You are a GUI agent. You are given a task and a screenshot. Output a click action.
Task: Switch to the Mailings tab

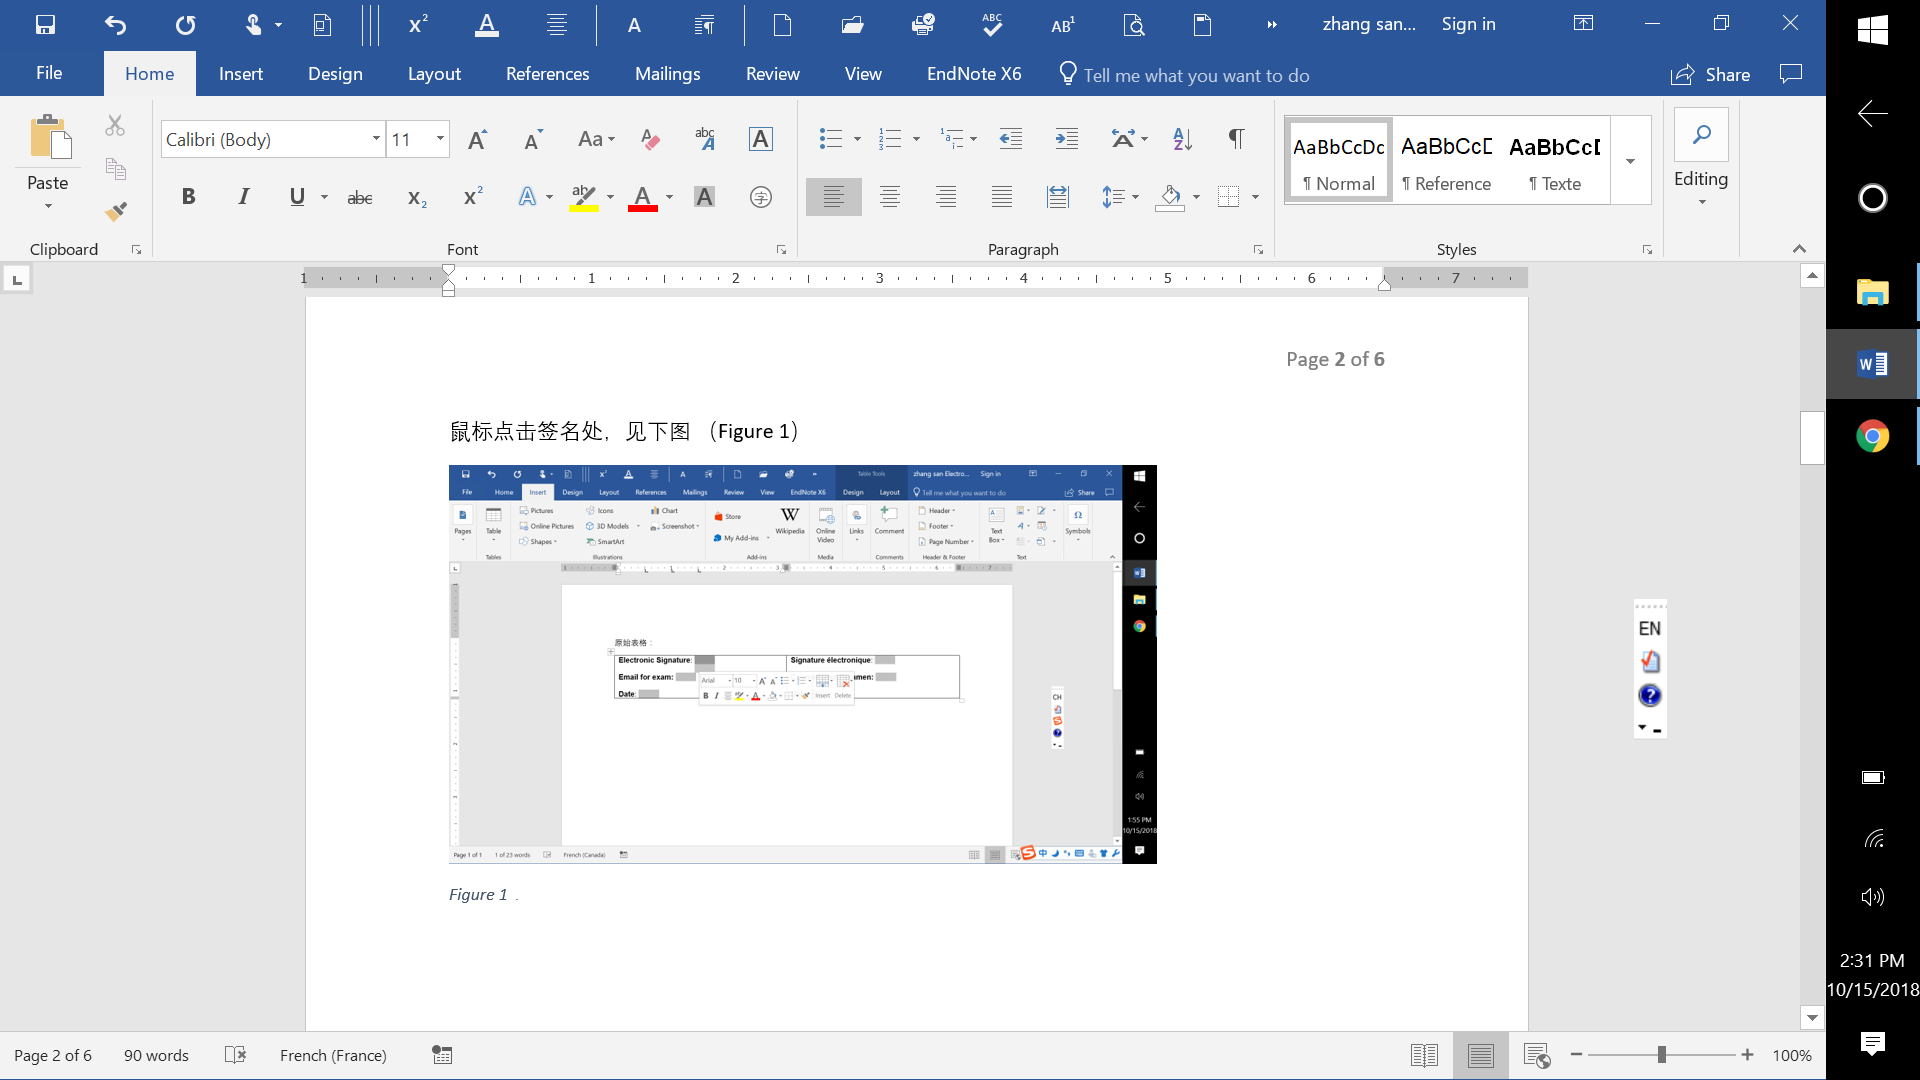click(667, 74)
